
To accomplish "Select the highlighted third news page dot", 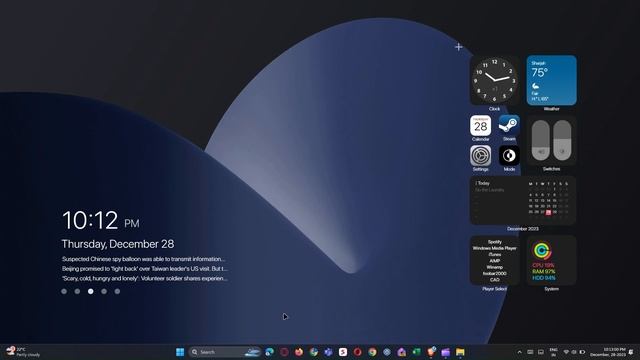I will [91, 291].
